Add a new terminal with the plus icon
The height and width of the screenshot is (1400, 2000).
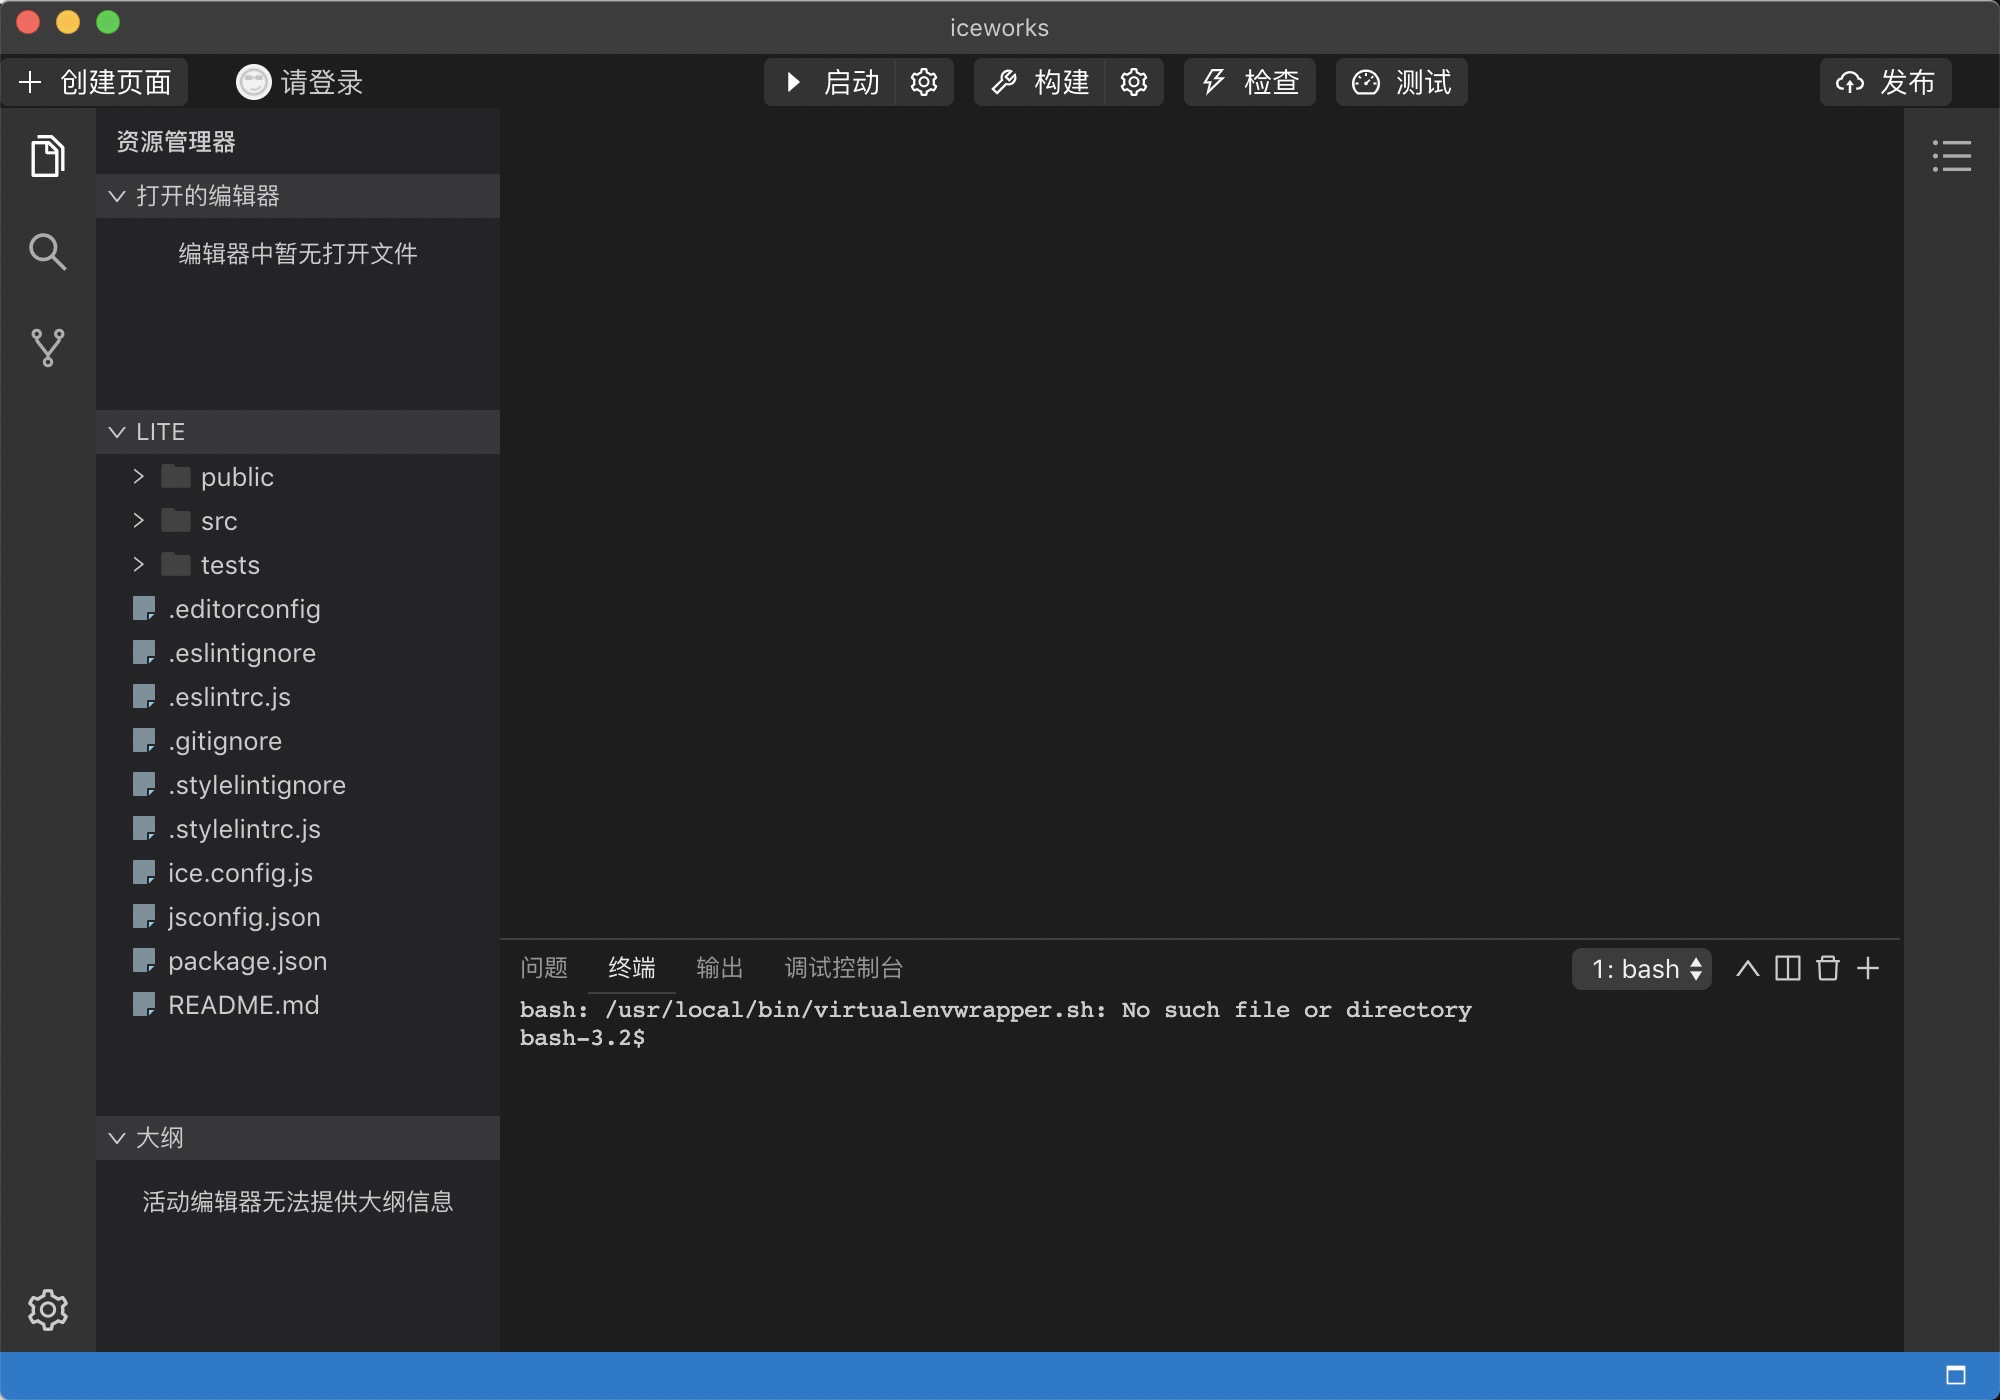(1868, 968)
